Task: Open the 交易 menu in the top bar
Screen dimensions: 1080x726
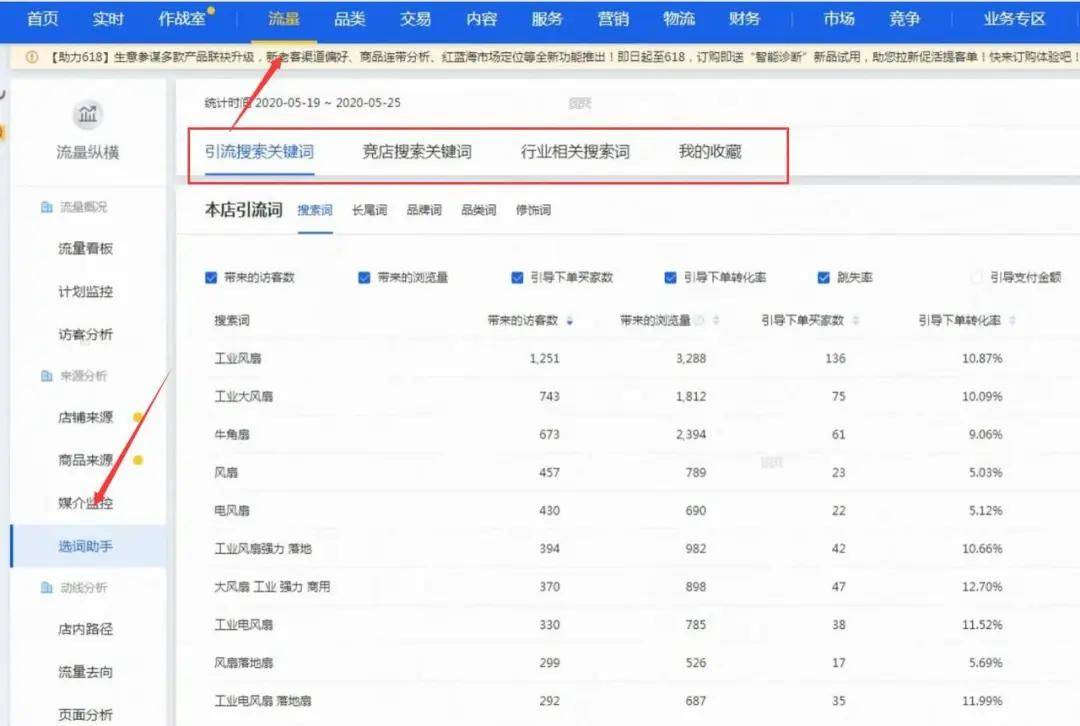Action: [416, 18]
